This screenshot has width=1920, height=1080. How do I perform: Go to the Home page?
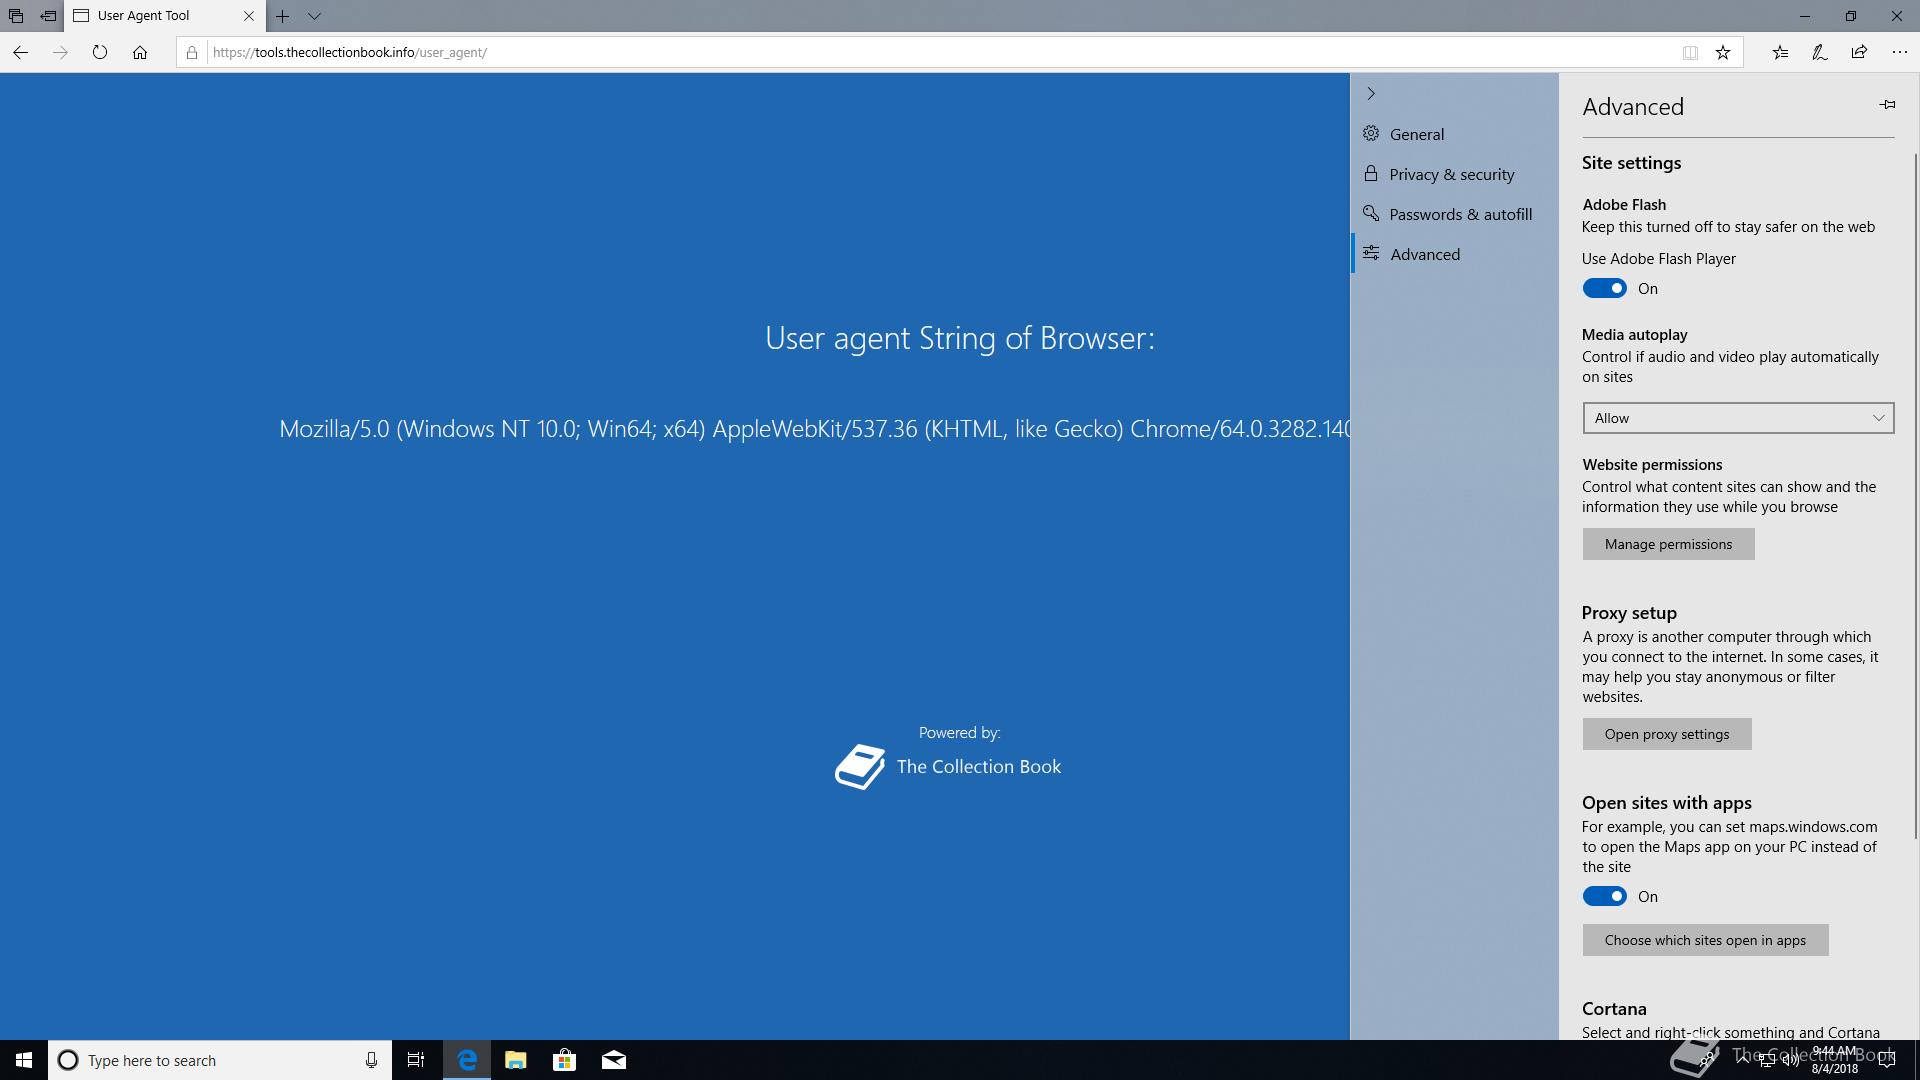tap(140, 52)
